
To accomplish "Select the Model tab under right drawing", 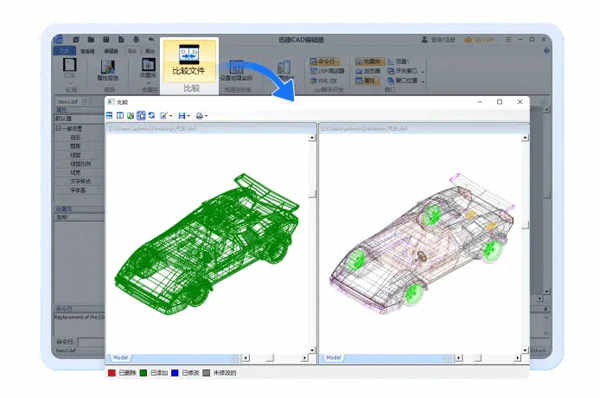I will pyautogui.click(x=333, y=357).
